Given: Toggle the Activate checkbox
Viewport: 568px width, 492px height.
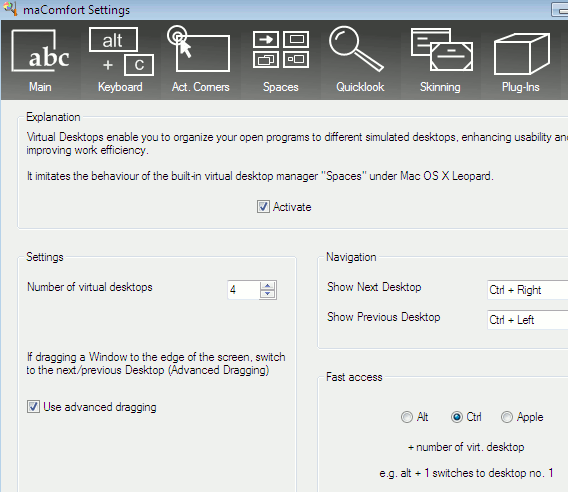Looking at the screenshot, I should tap(263, 207).
